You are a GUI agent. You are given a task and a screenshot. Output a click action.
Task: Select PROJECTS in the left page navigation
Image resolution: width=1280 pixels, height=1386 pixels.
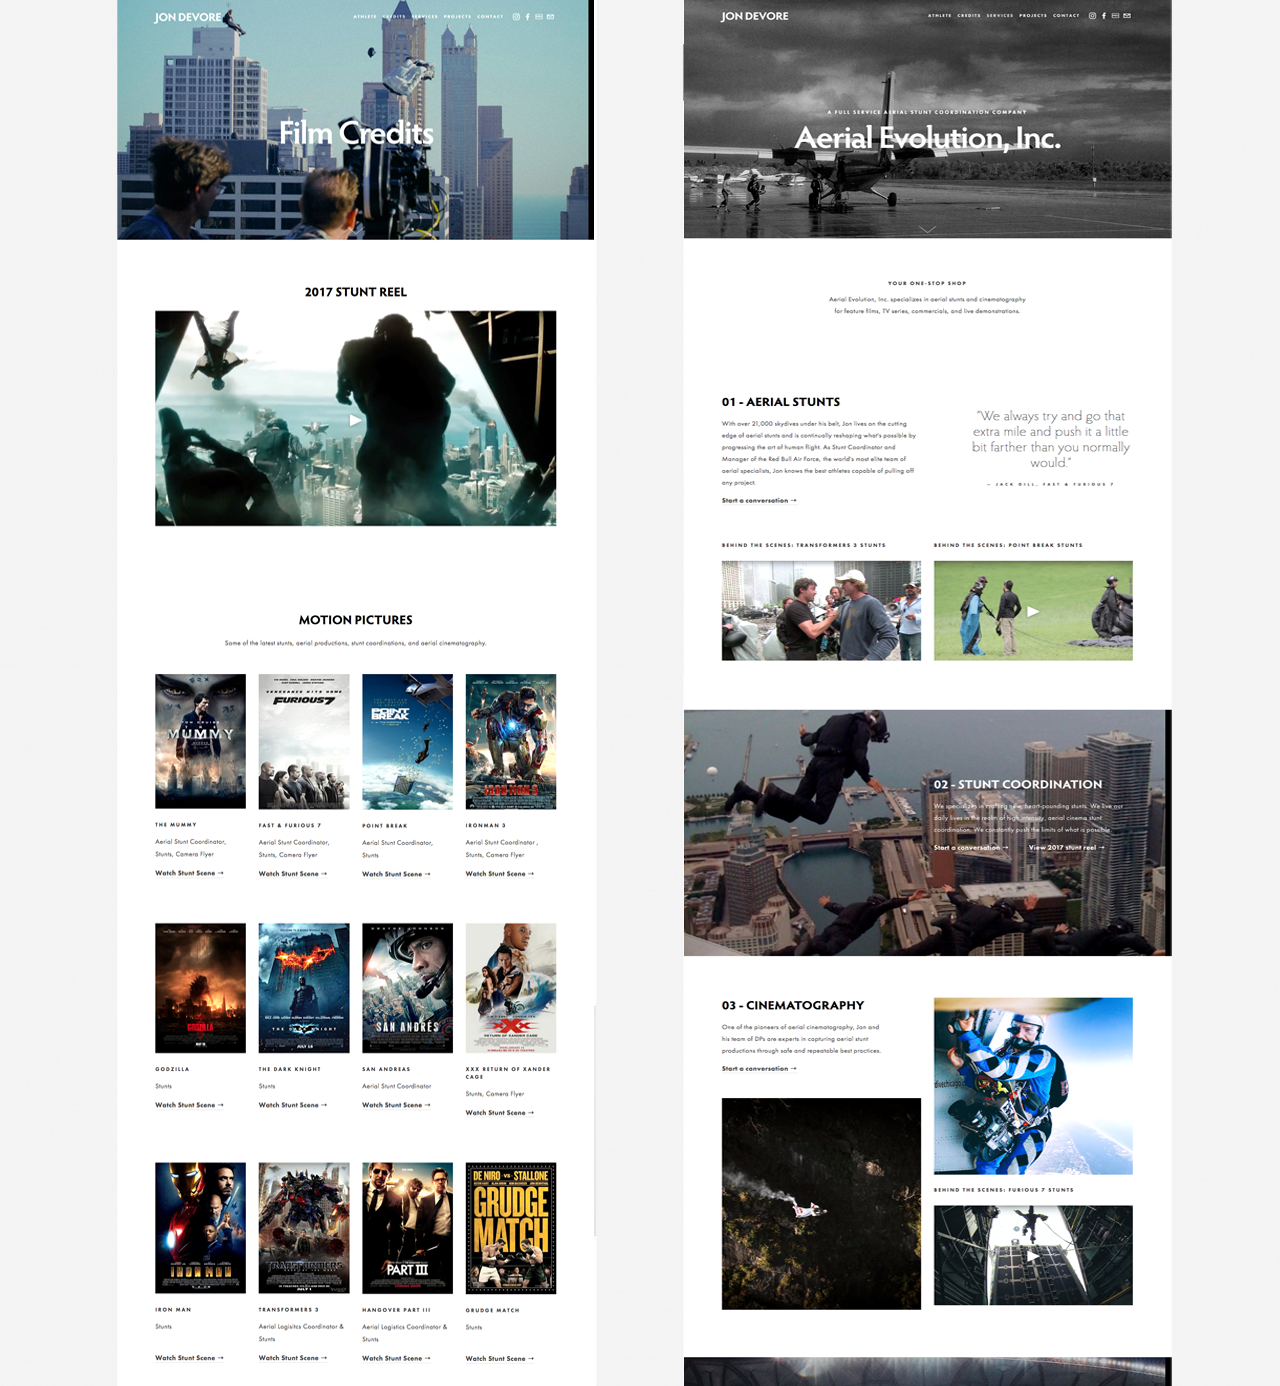click(456, 16)
